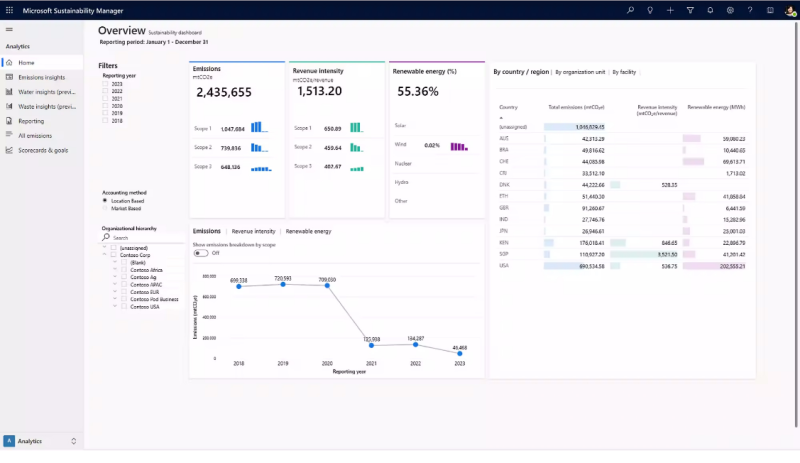Select Location Based accounting method
Screen dimensions: 800x463
click(x=105, y=201)
